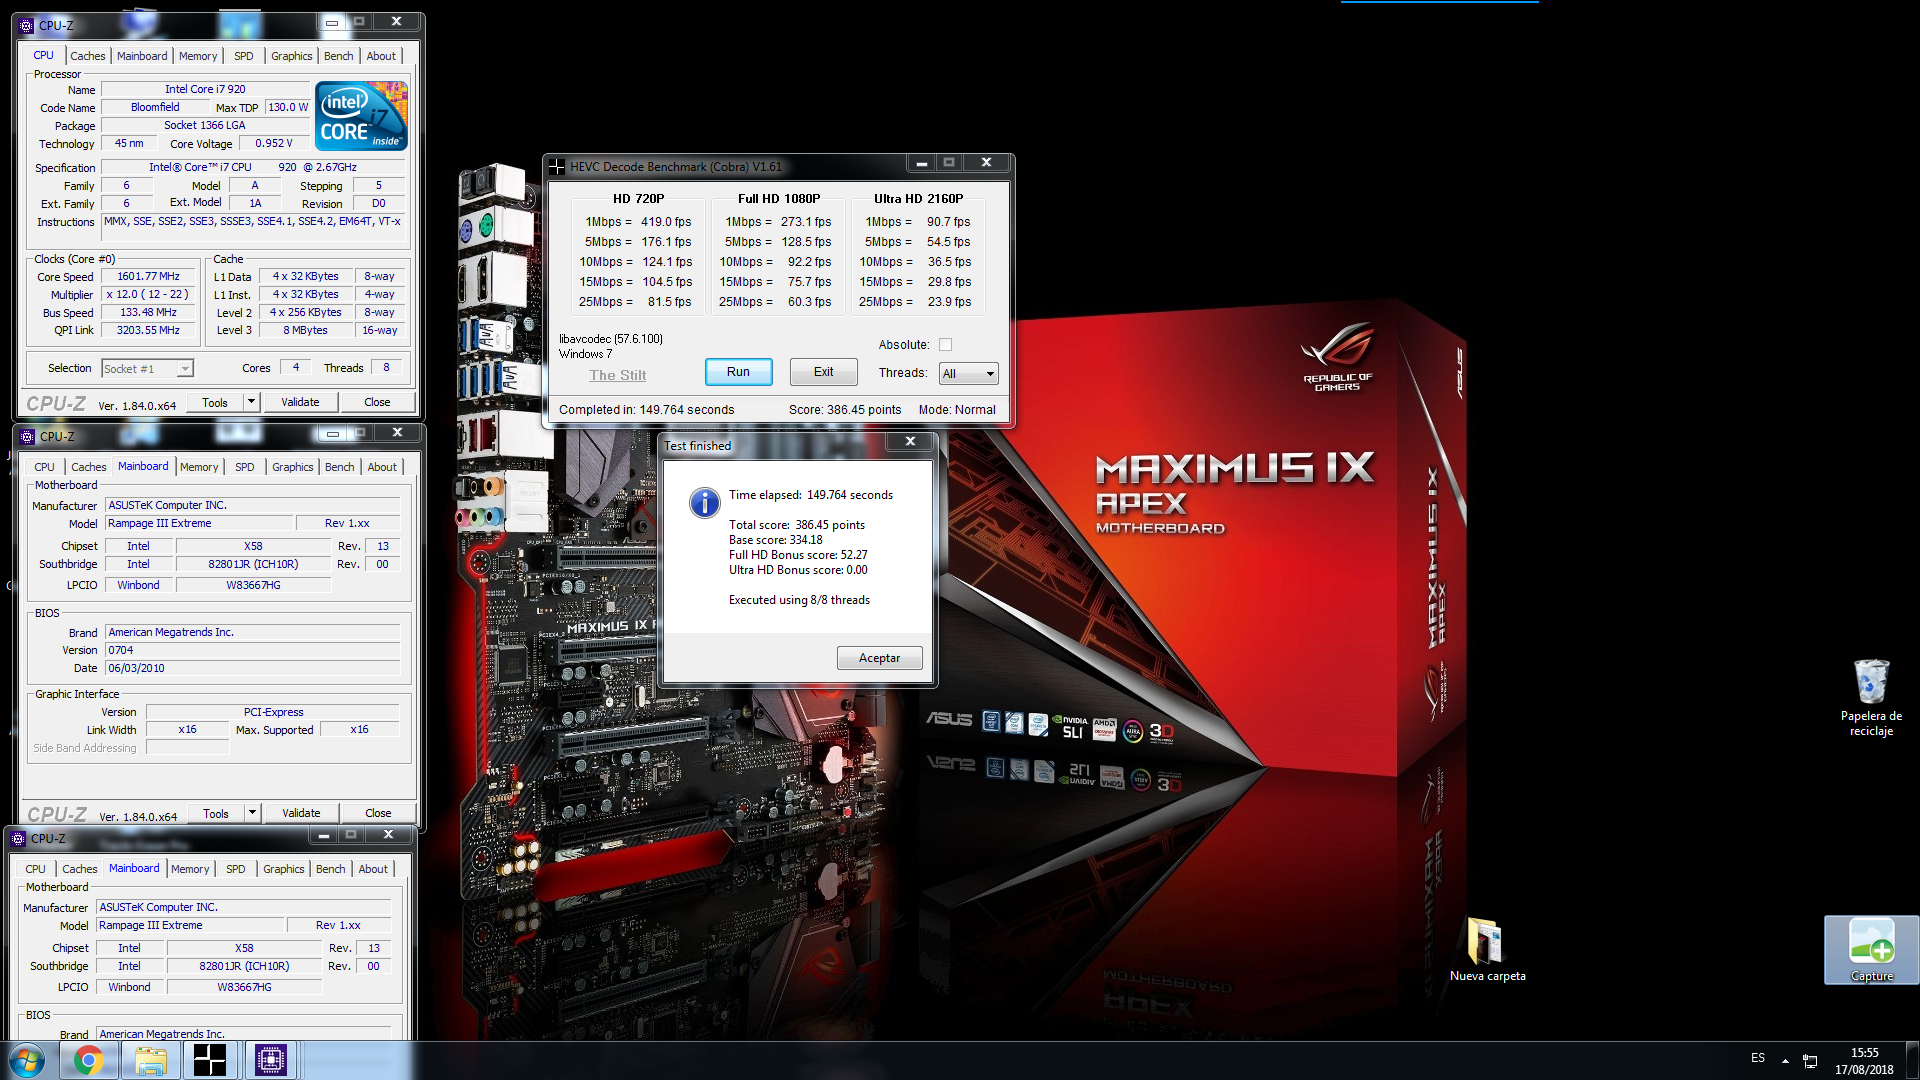Click the ES language indicator
This screenshot has height=1080, width=1920.
coord(1758,1058)
